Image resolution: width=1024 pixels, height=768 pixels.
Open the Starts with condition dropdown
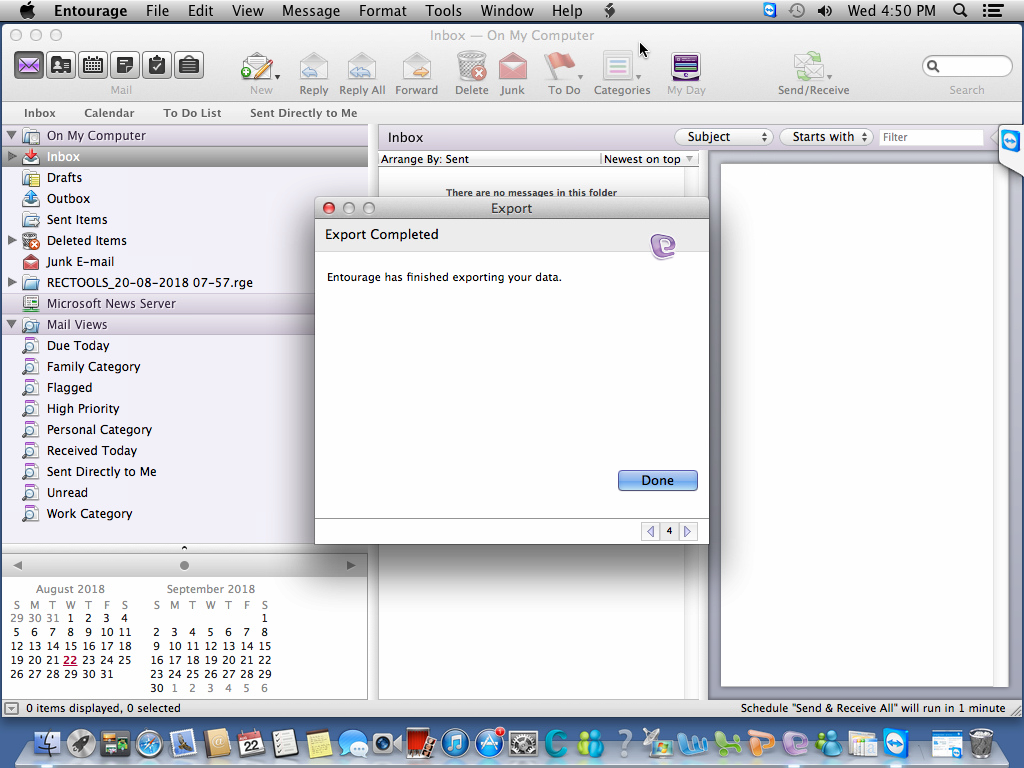[x=826, y=137]
